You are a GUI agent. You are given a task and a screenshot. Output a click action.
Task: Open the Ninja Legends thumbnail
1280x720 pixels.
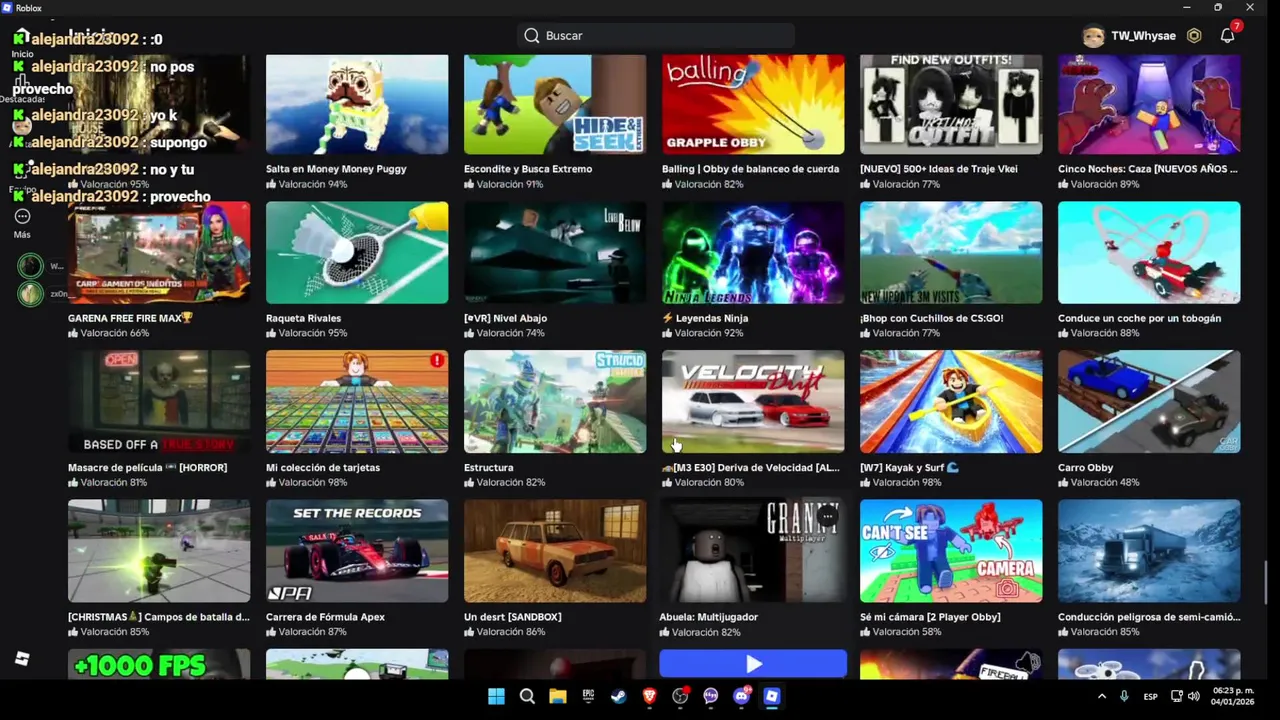click(753, 252)
